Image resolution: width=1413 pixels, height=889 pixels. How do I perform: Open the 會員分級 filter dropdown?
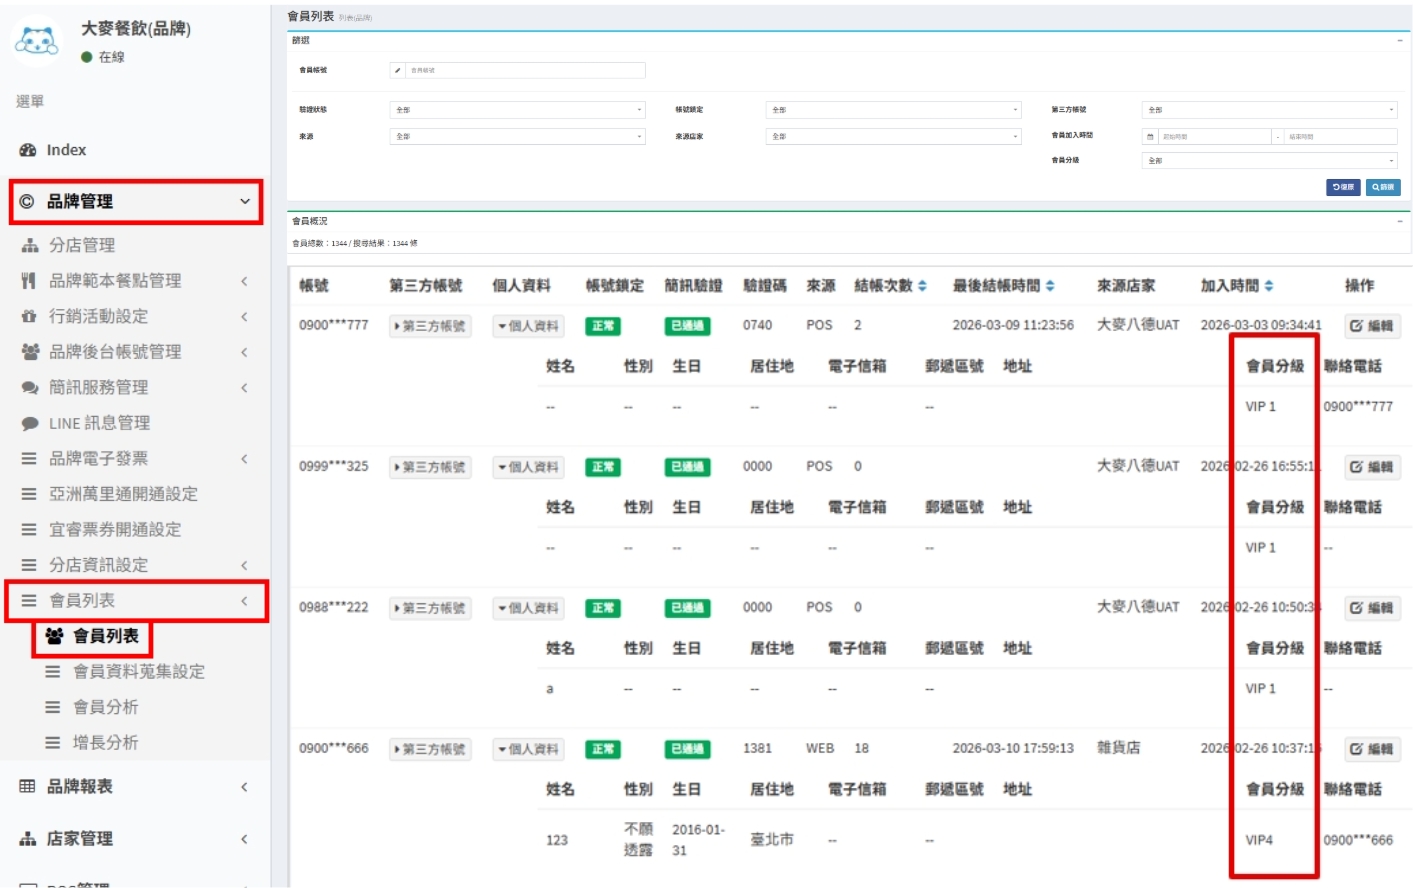(1269, 161)
